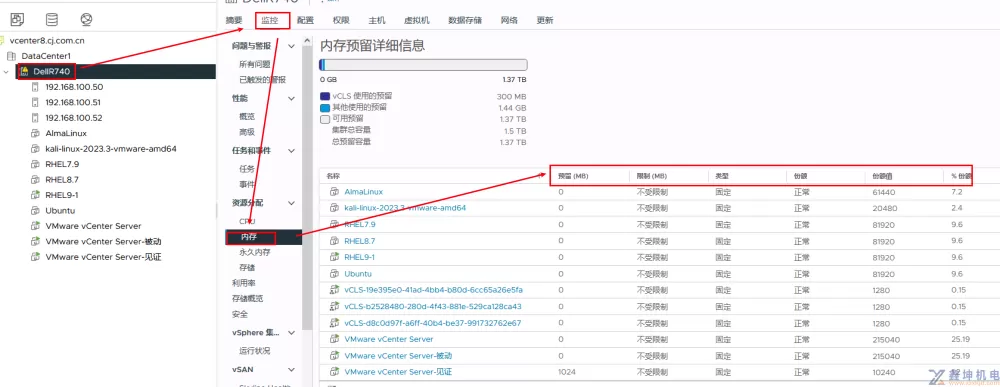Click the vCenter Server-被动 VM icon in tree
The image size is (1000, 387).
[34, 242]
